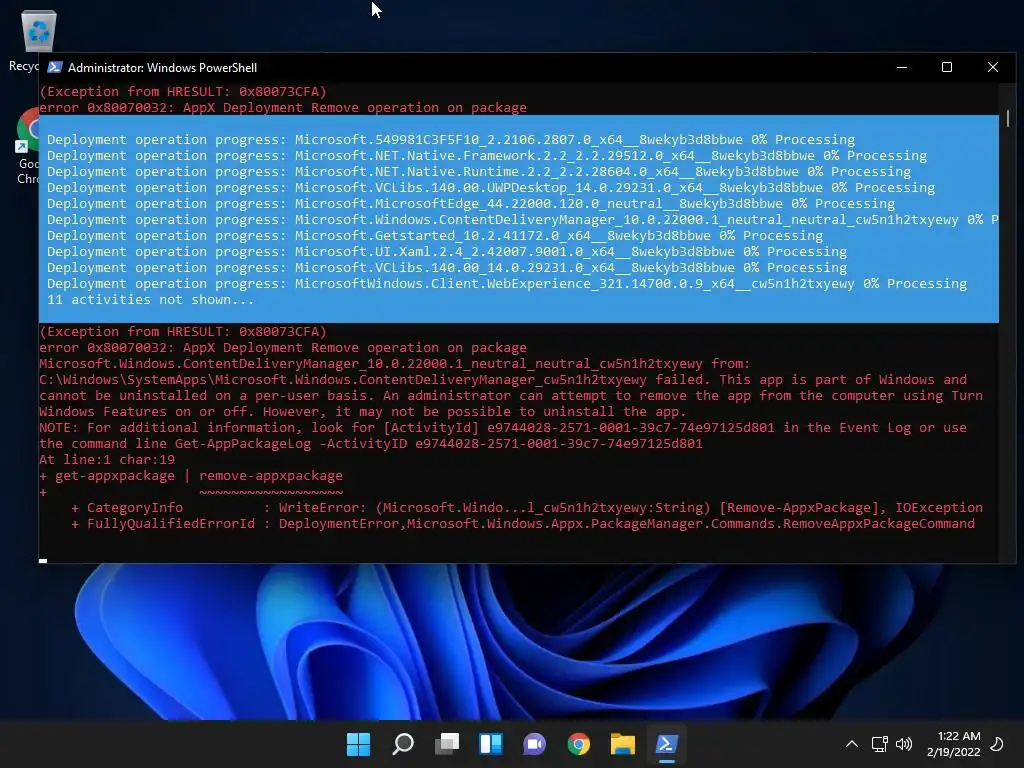Click the VCLibs.140.00.UWPDesktop progress line
This screenshot has height=768, width=1024.
490,188
